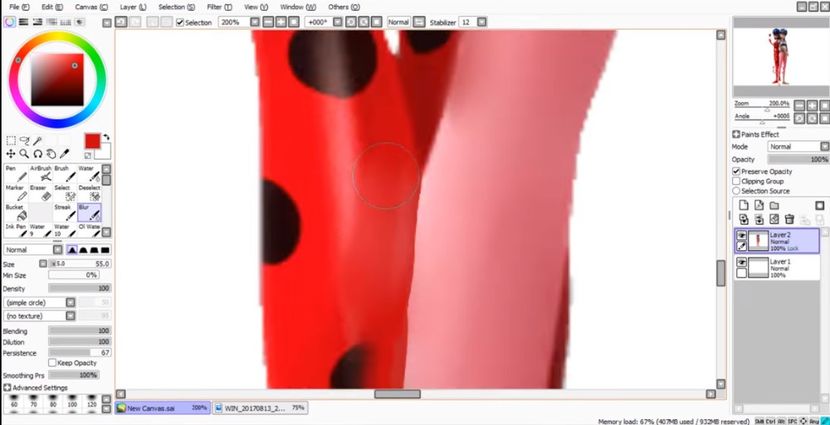Hide Layer2 using its eye icon
830x425 pixels.
point(742,235)
